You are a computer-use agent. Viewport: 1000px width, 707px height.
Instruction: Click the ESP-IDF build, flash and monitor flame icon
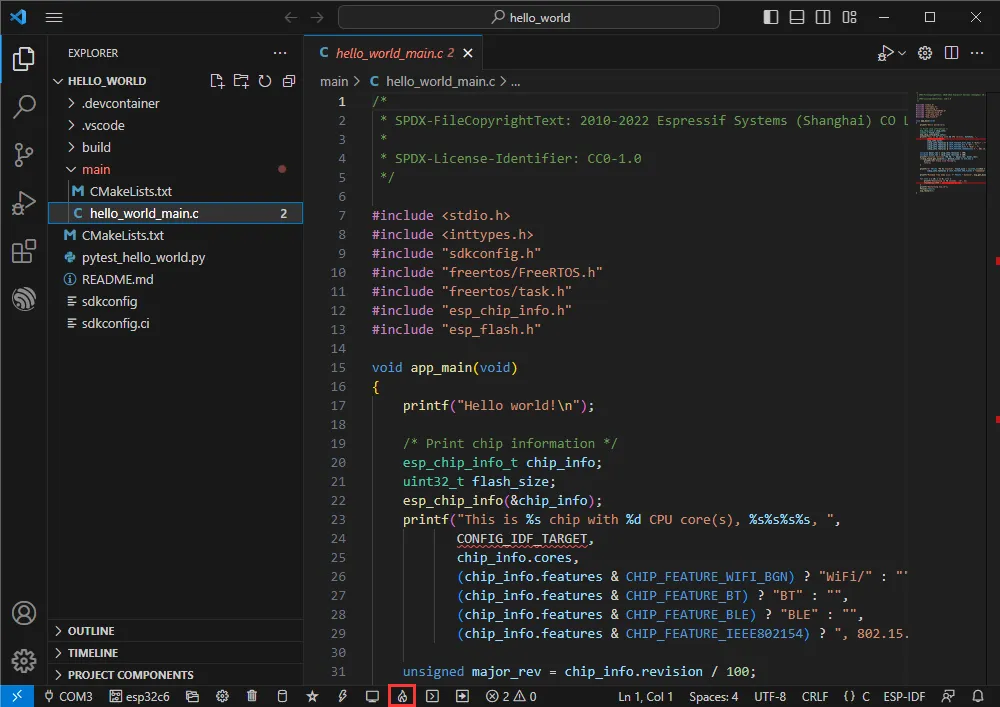401,696
